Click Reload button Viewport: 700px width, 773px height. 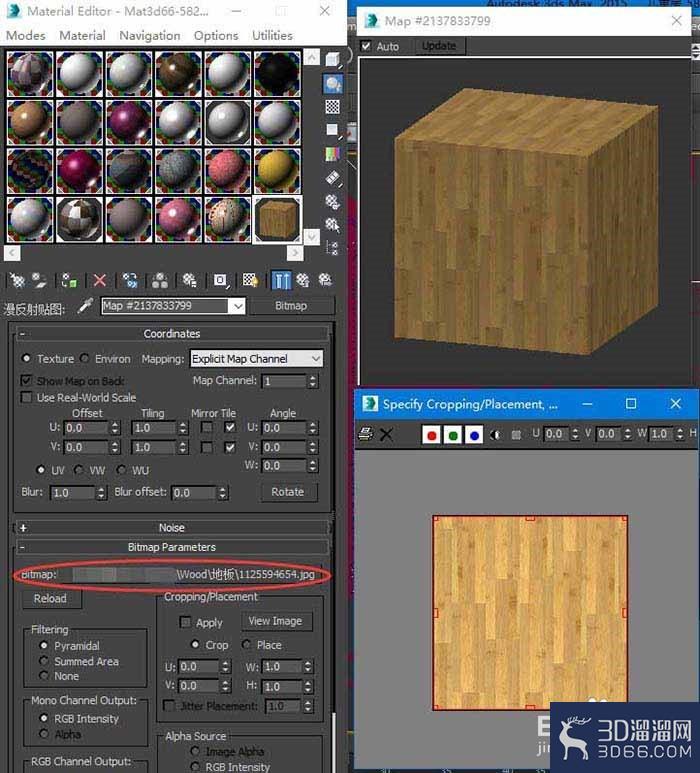click(50, 598)
